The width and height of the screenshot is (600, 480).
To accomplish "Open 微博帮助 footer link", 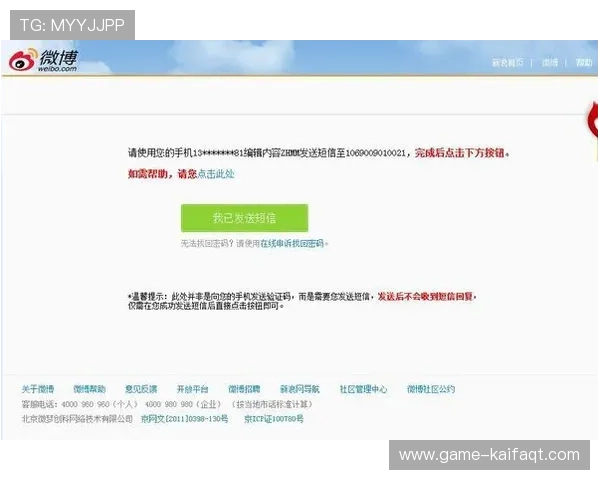I will click(89, 389).
